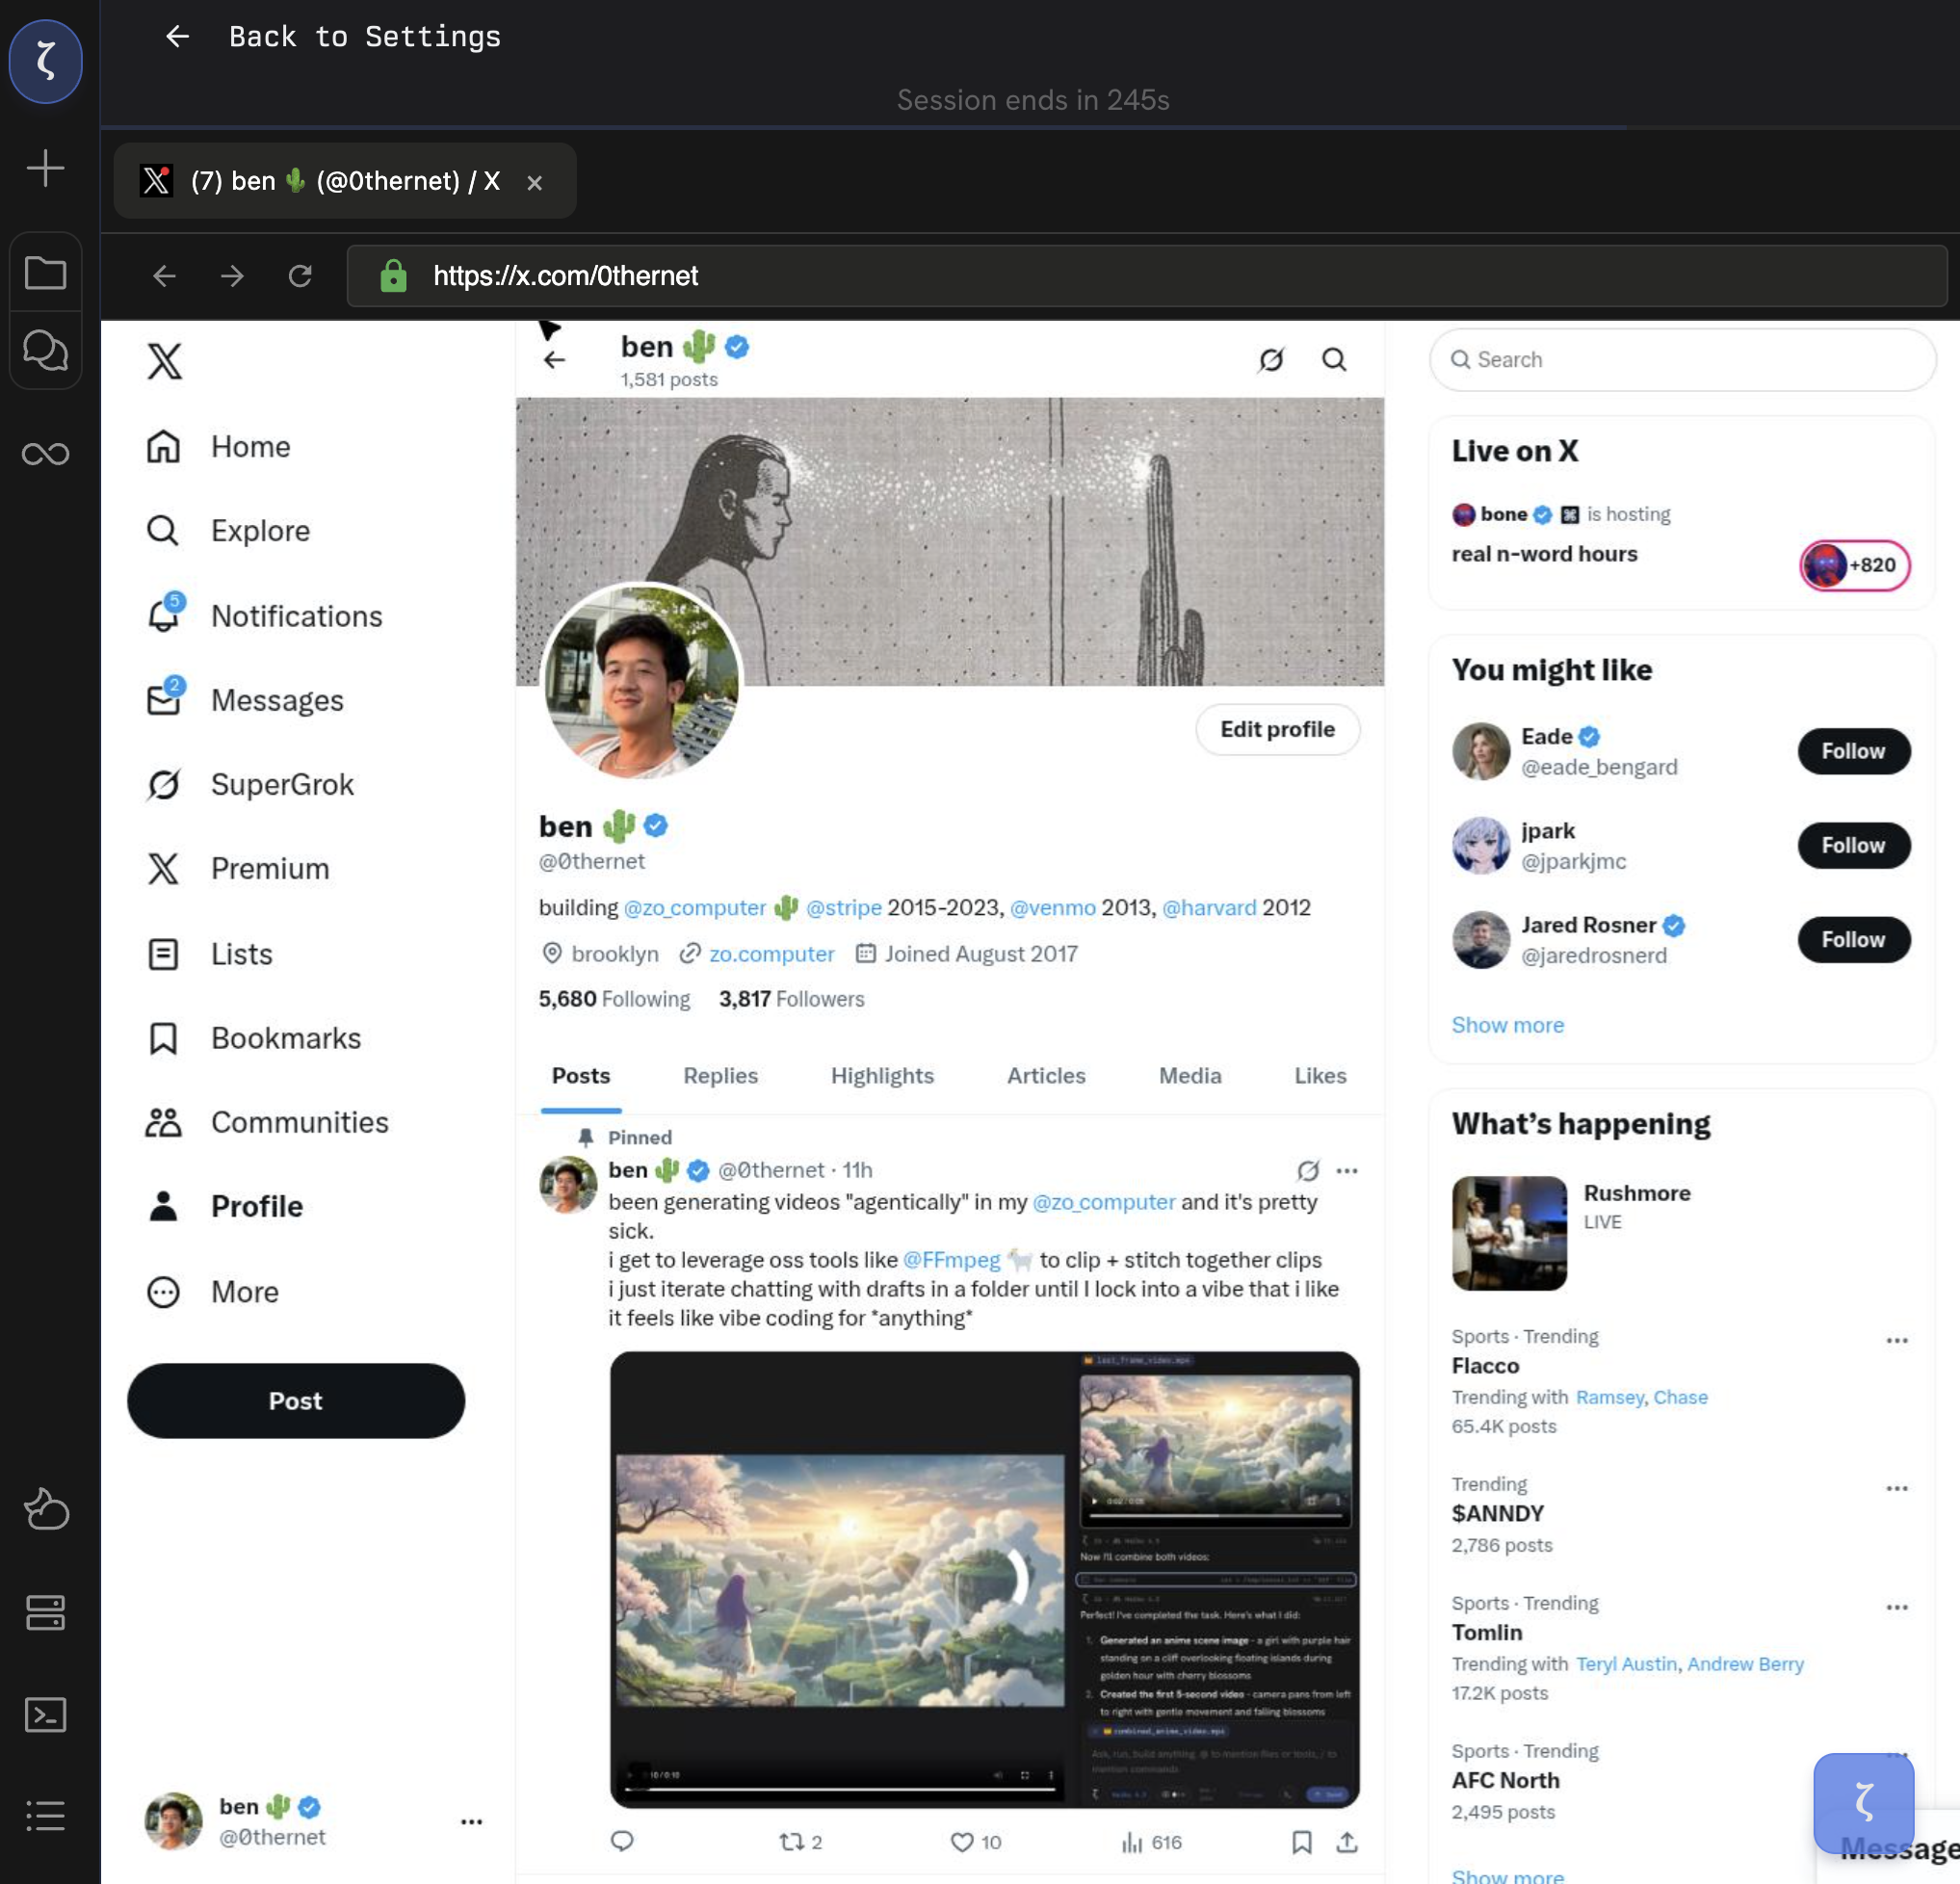
Task: Open the Messages envelope icon
Action: pyautogui.click(x=164, y=699)
